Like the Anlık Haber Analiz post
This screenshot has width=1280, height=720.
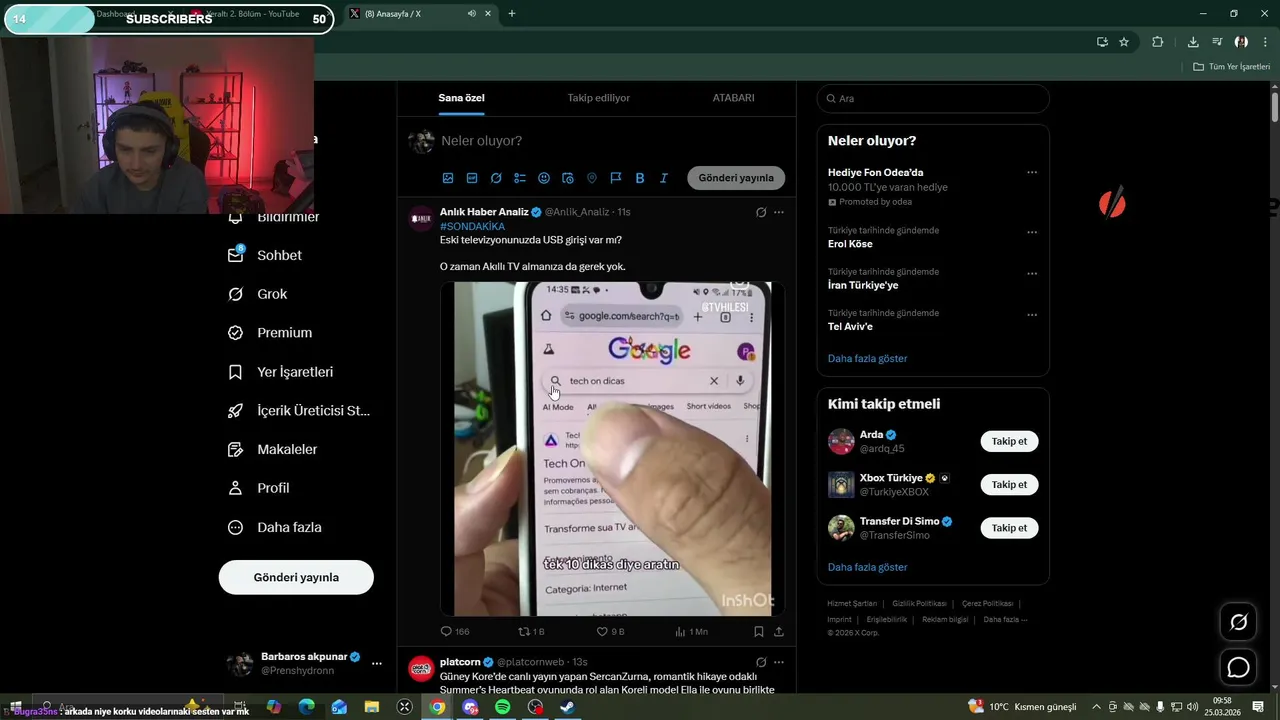[610, 632]
